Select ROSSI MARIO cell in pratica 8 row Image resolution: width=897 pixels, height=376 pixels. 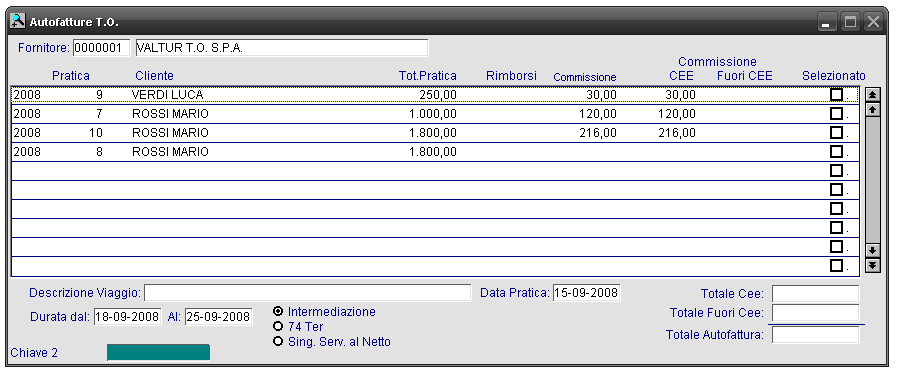click(170, 152)
